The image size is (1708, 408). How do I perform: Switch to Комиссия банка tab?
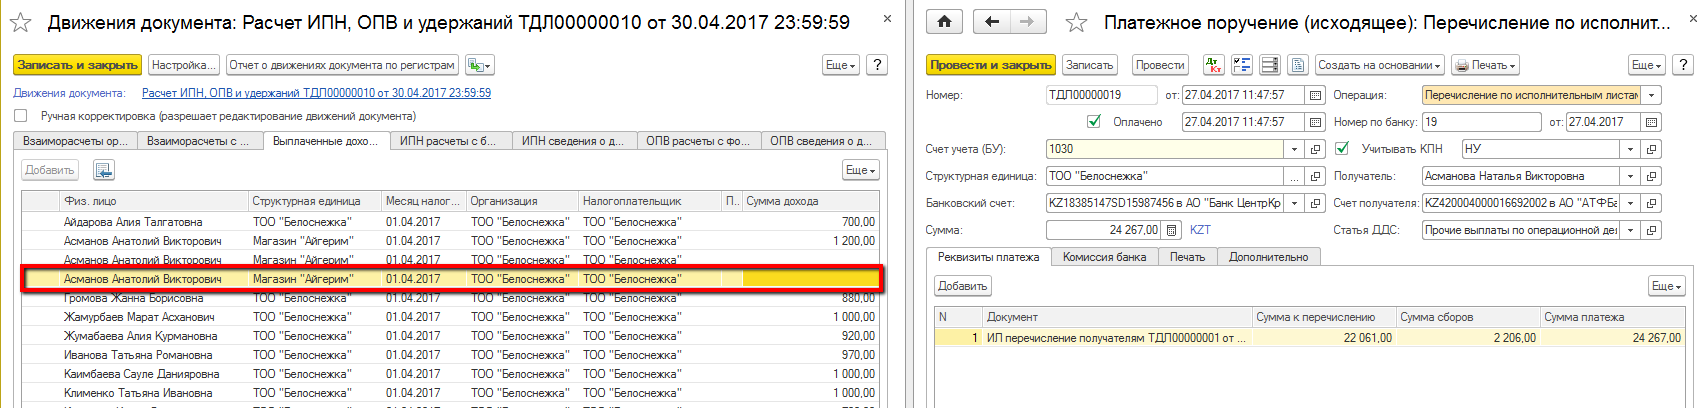pos(1104,257)
